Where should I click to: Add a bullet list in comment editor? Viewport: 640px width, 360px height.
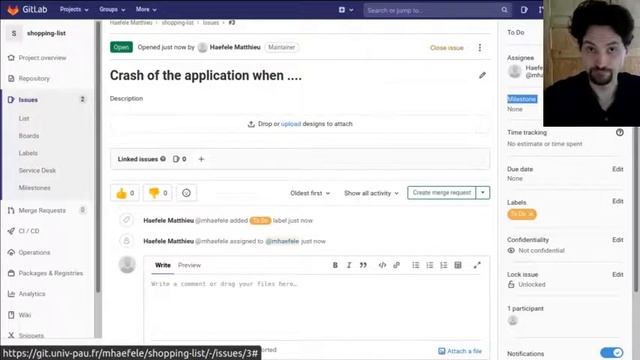pyautogui.click(x=416, y=265)
